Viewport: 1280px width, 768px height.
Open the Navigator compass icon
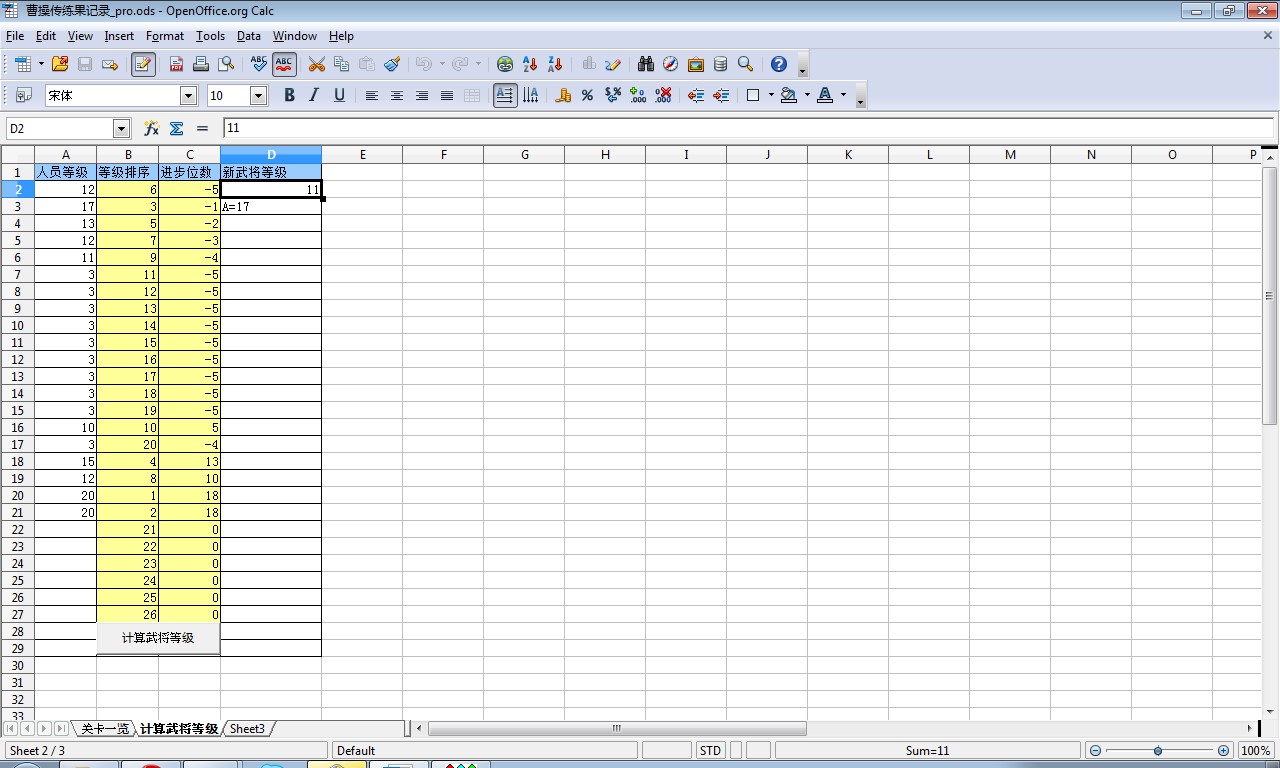click(670, 64)
